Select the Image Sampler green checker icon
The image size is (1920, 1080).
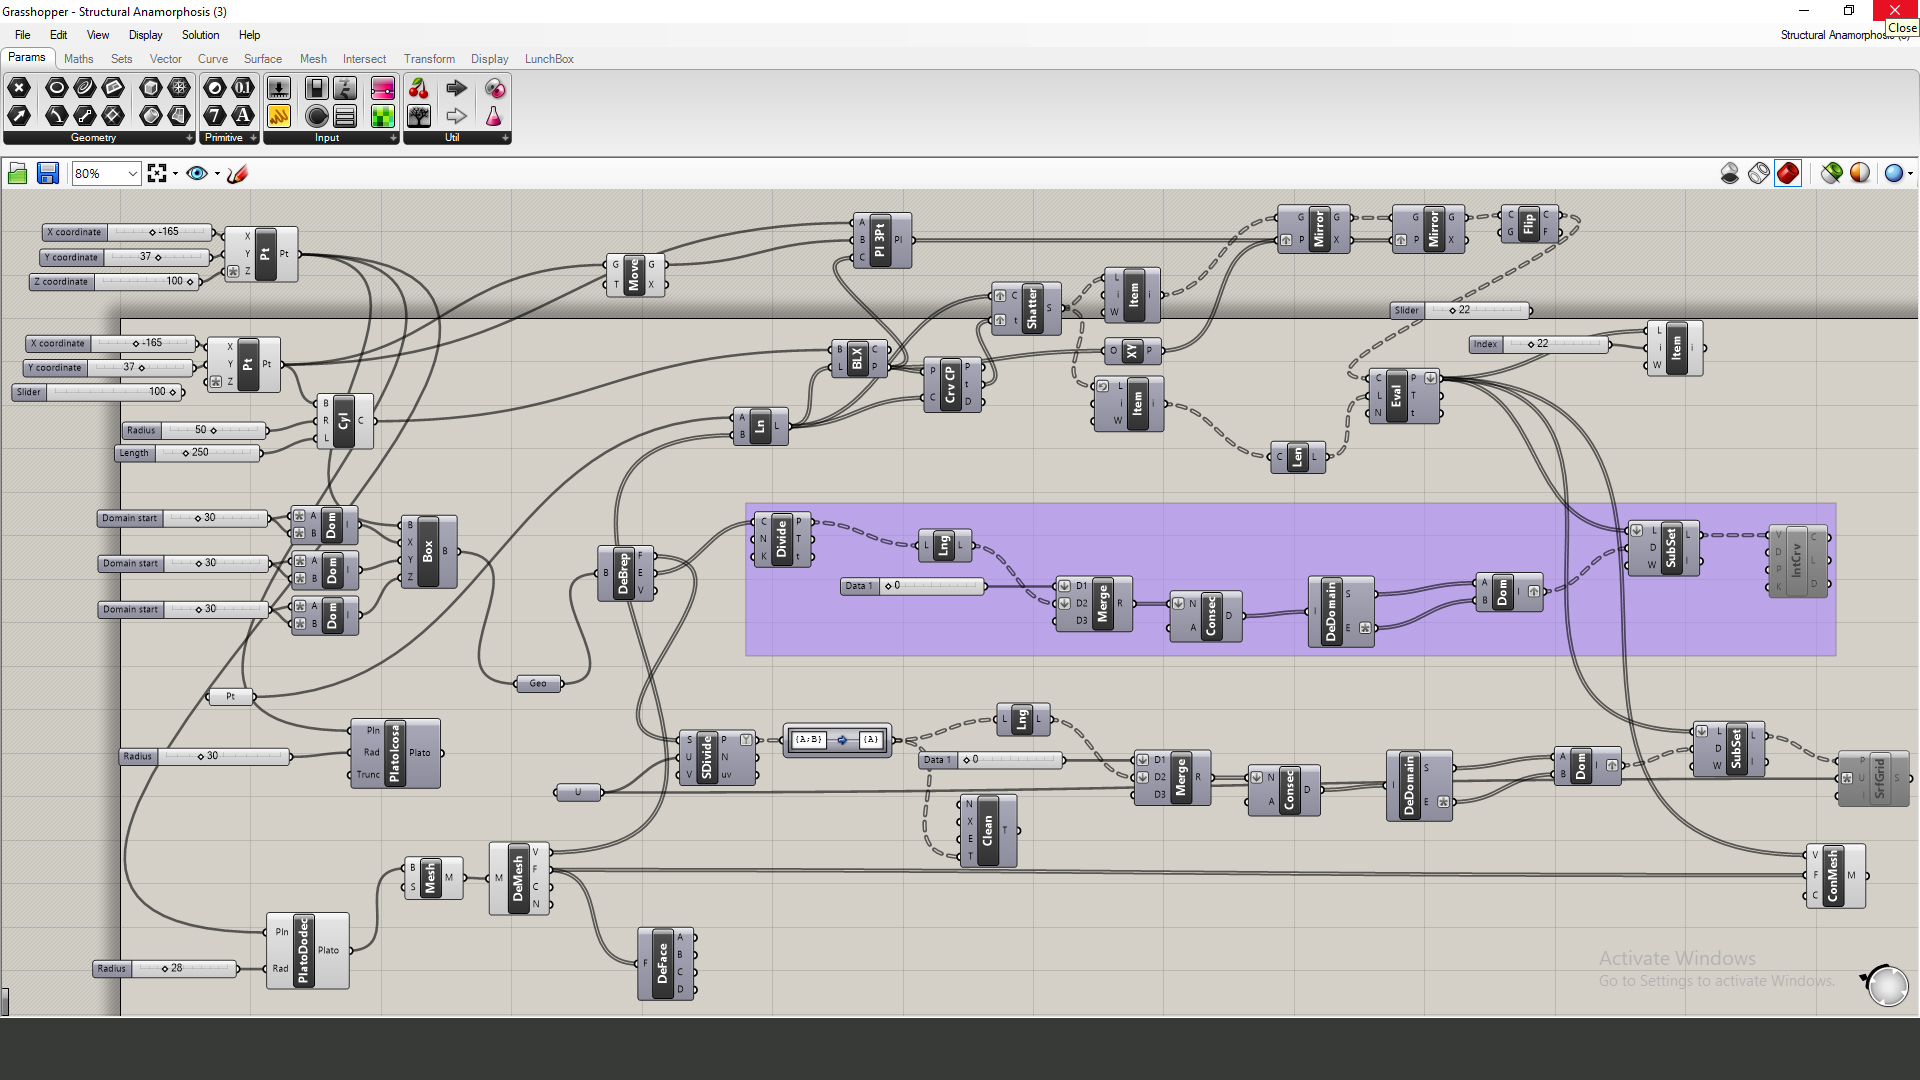382,116
